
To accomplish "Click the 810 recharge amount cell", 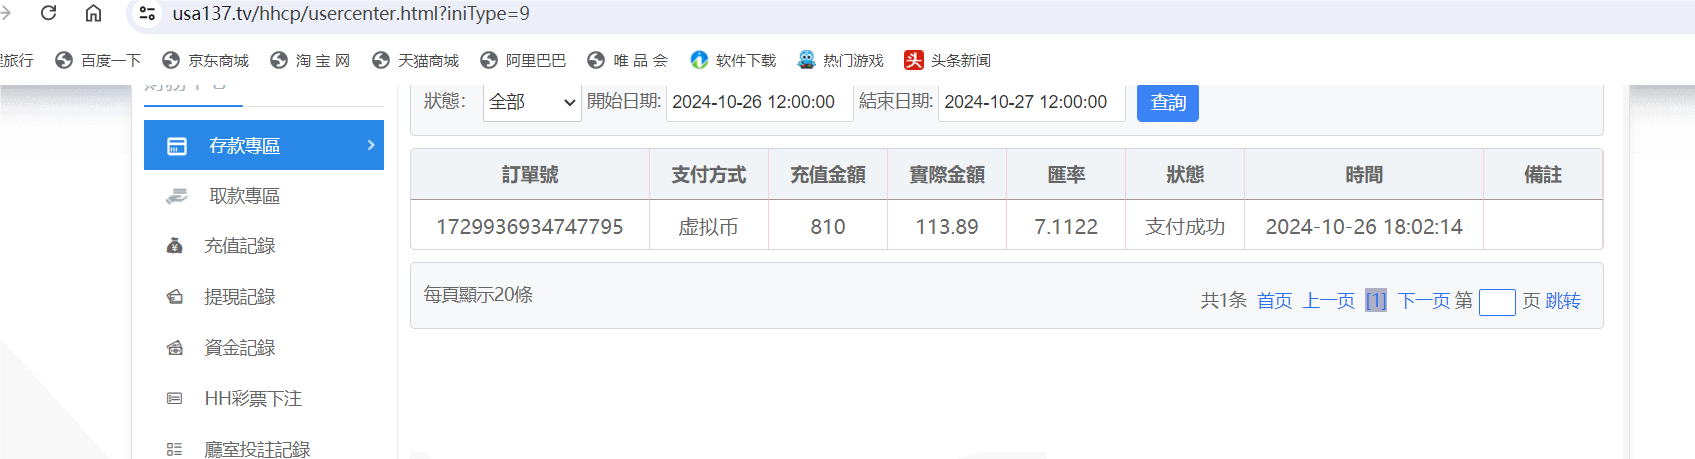I will pyautogui.click(x=828, y=227).
